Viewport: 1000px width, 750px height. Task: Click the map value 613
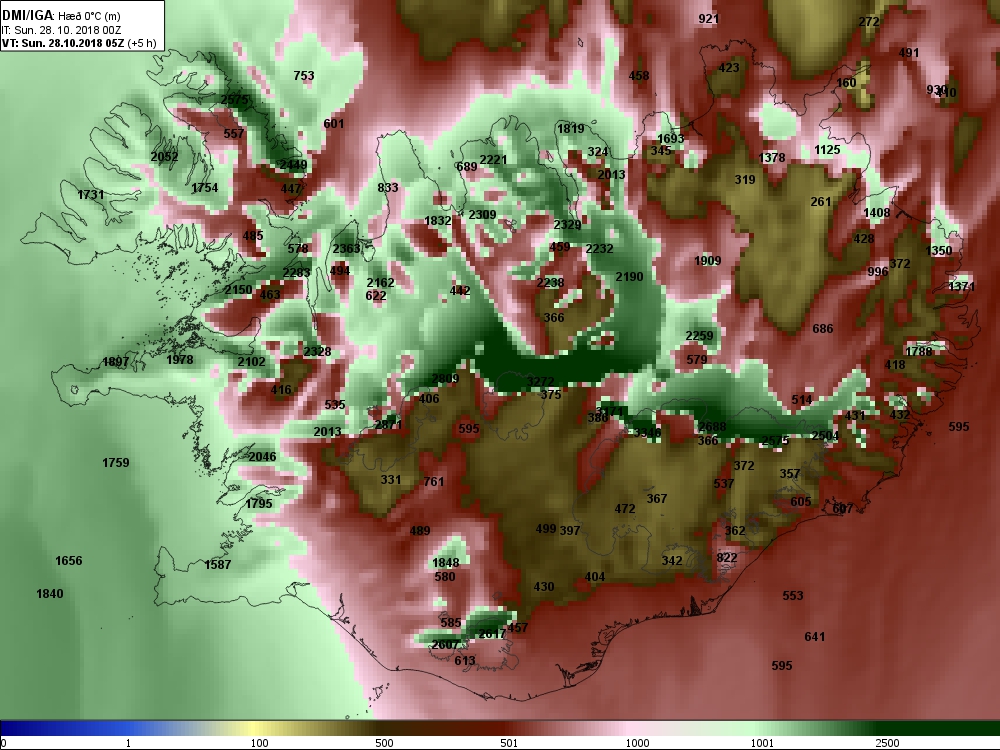click(x=465, y=661)
